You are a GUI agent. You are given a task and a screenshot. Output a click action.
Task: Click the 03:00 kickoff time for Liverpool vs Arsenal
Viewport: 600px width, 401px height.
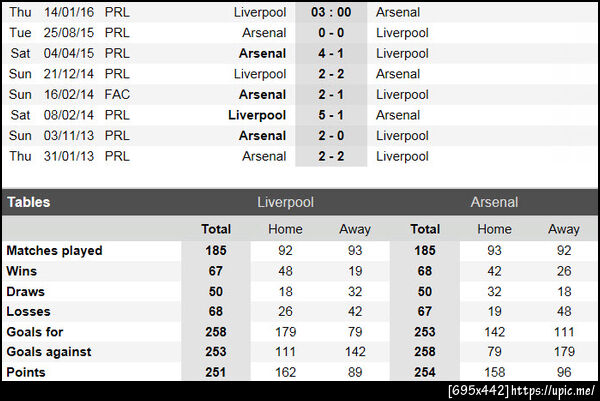click(330, 13)
